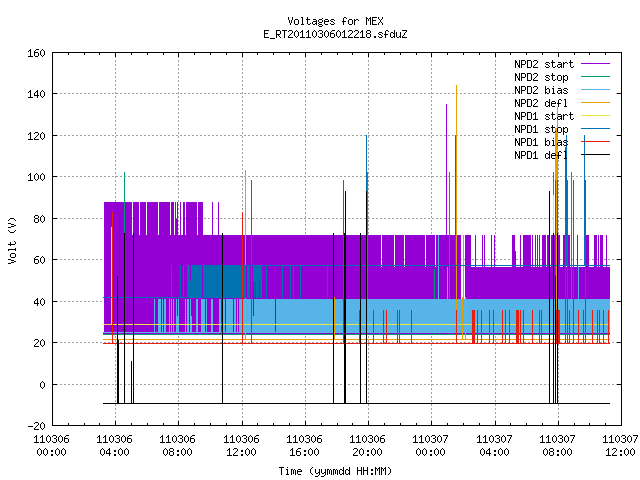Image resolution: width=640 pixels, height=480 pixels.
Task: Click the y-axis tick value -20
Action: tap(36, 426)
